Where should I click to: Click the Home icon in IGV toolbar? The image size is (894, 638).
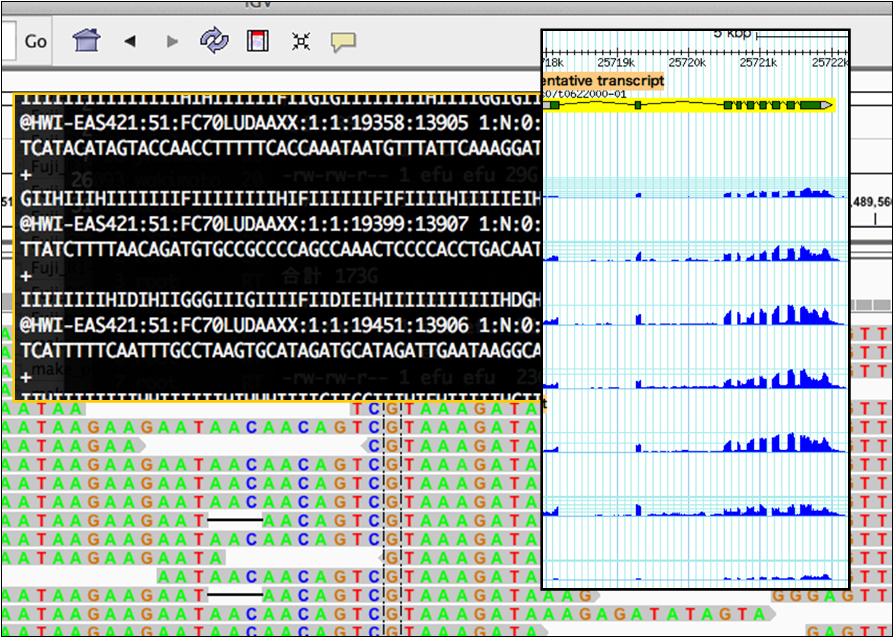point(87,41)
